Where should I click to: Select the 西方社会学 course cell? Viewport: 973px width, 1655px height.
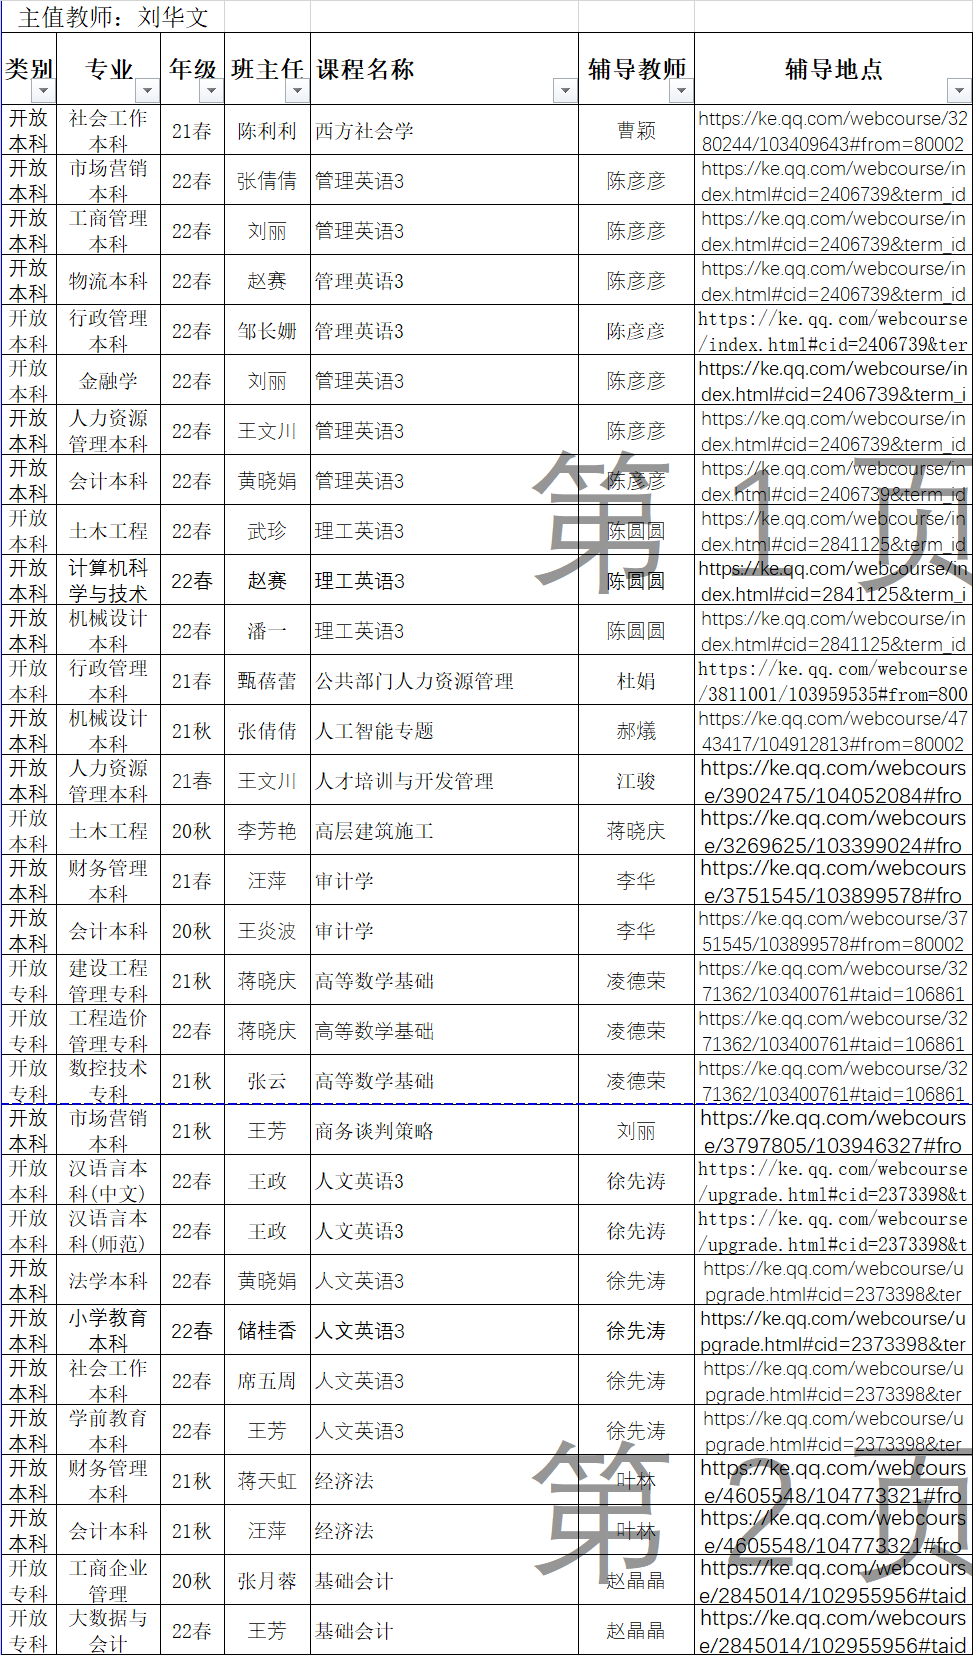445,130
